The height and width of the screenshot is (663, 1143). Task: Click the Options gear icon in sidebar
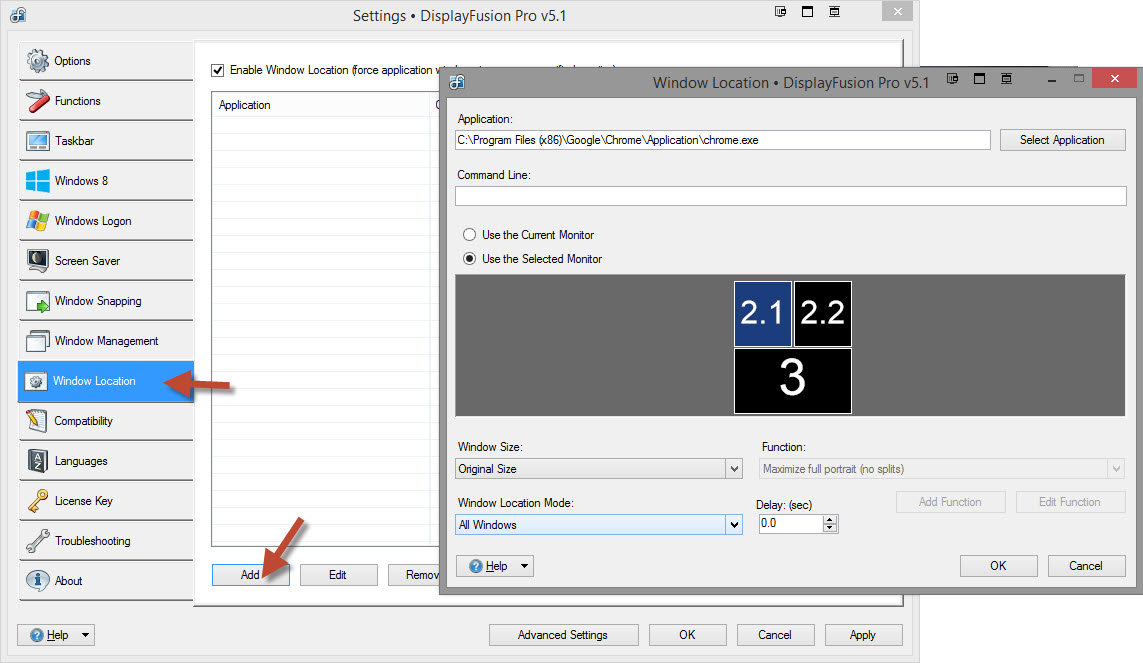pos(38,61)
